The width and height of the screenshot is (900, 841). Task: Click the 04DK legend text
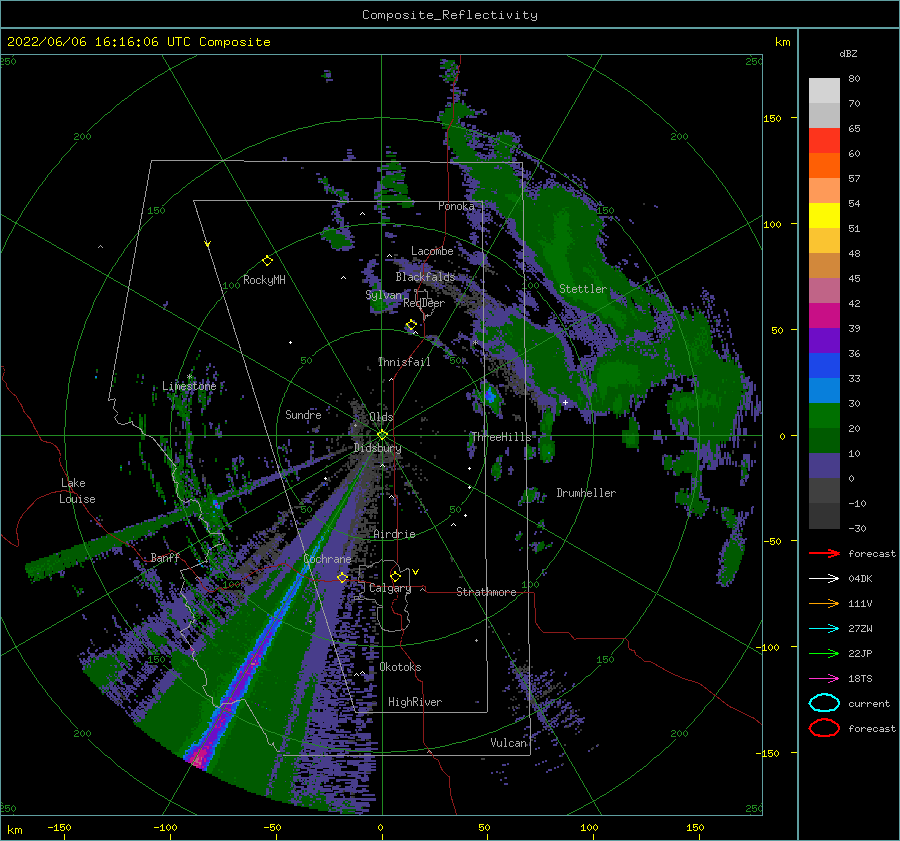tap(860, 578)
